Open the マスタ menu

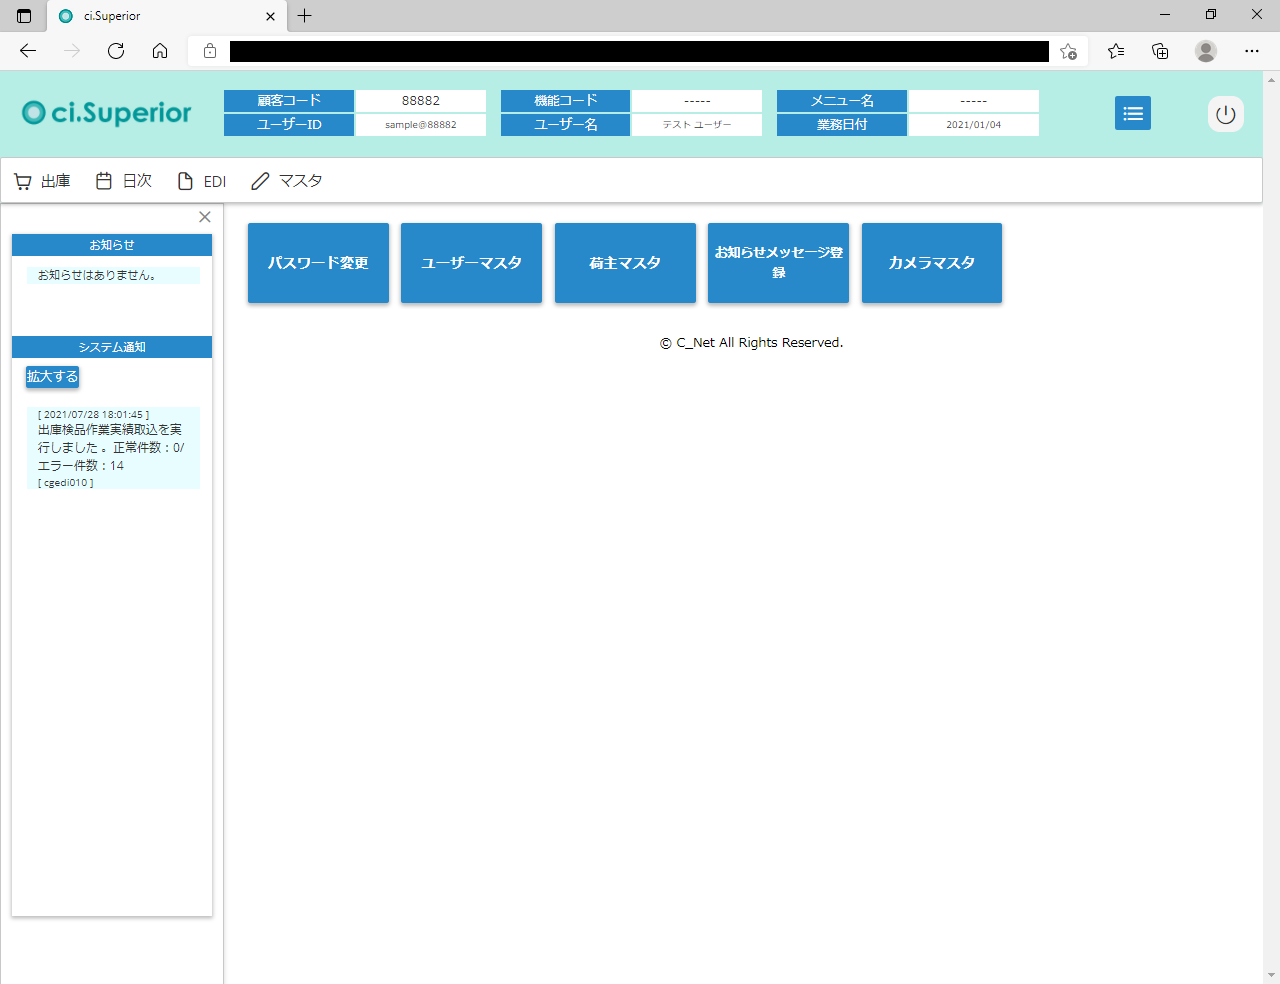click(x=287, y=181)
